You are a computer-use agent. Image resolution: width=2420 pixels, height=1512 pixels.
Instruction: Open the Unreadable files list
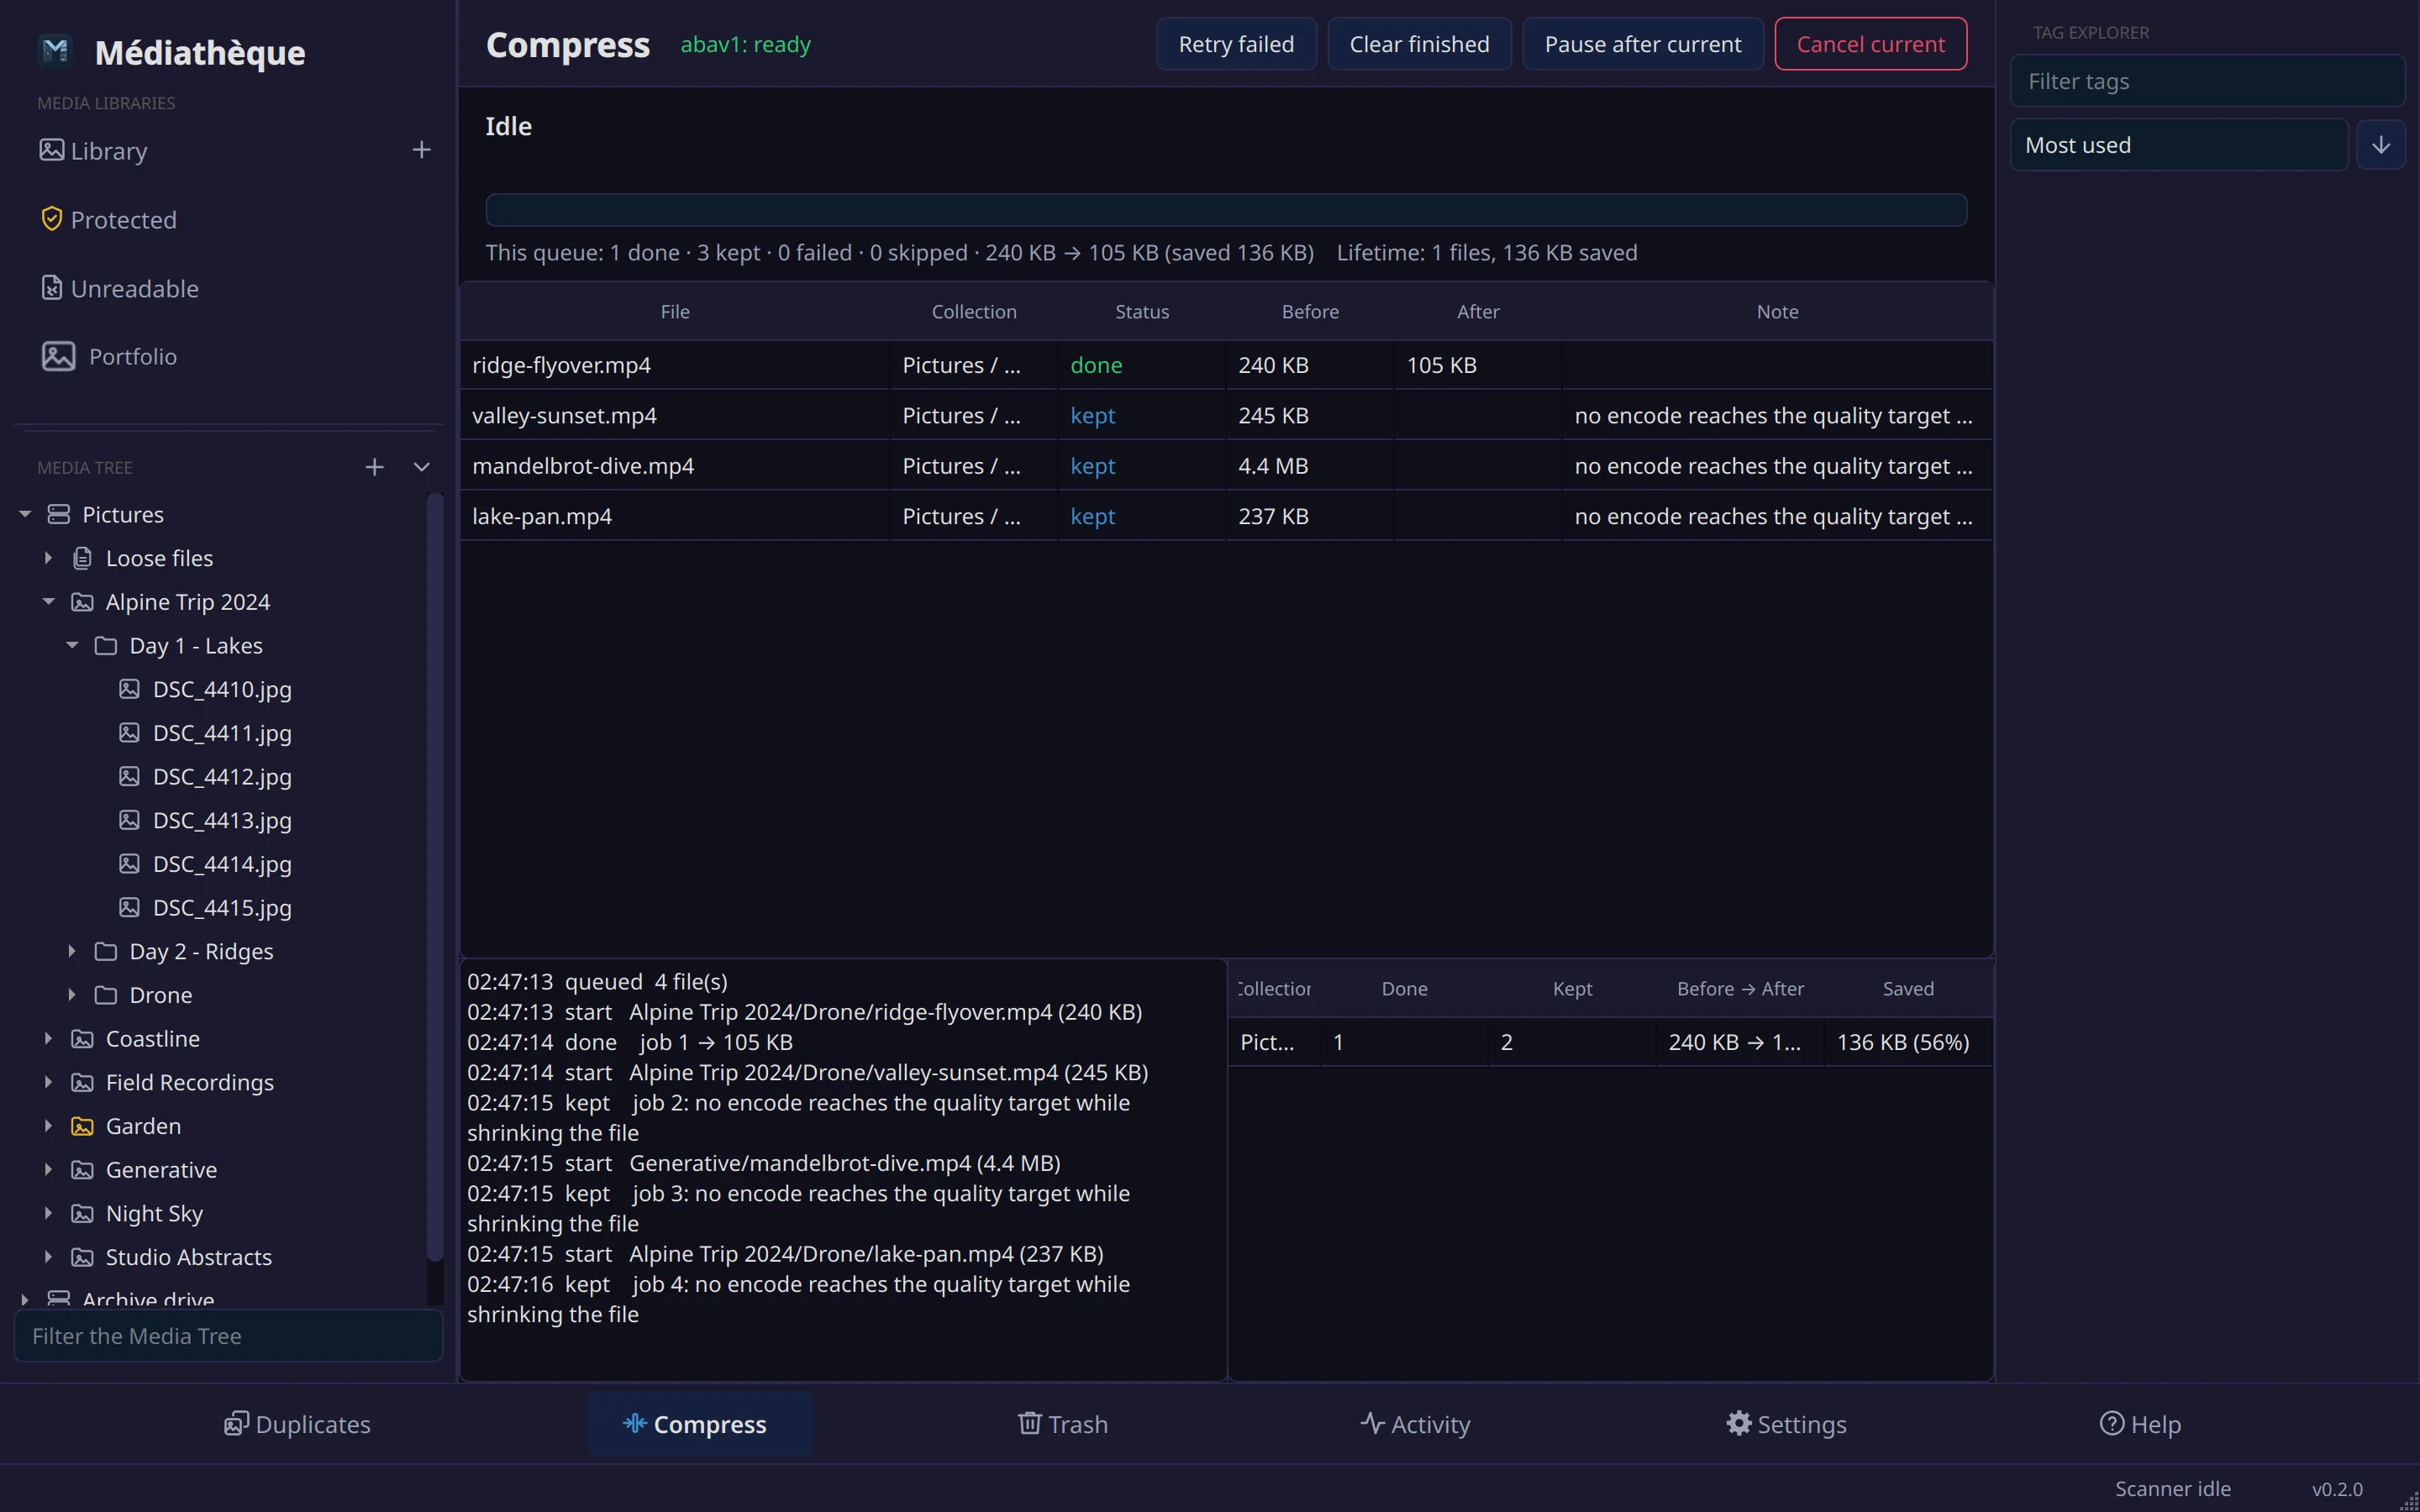119,288
